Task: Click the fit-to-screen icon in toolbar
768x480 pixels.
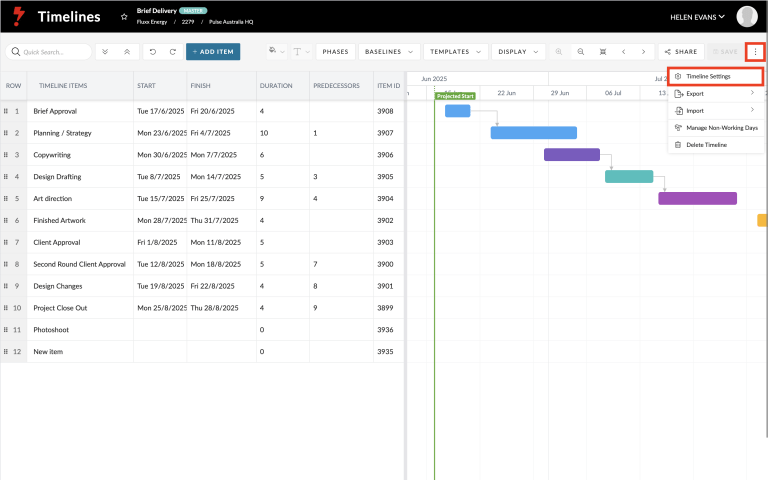Action: tap(603, 51)
